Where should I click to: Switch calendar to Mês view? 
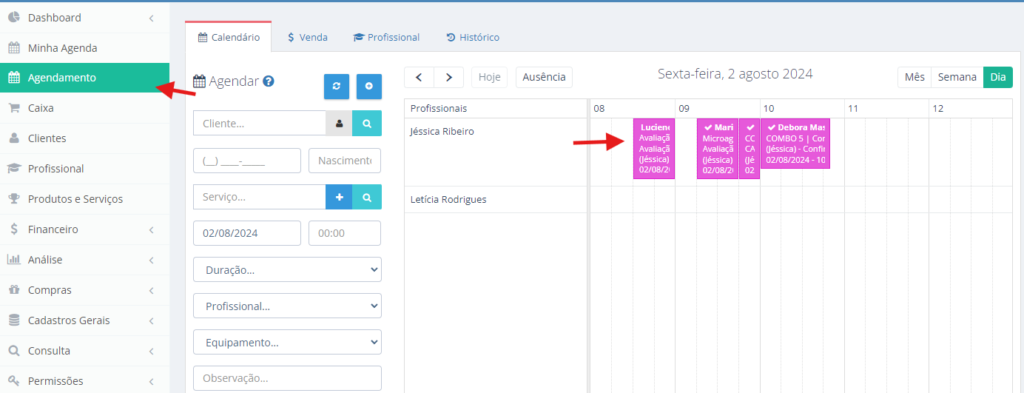pos(914,77)
